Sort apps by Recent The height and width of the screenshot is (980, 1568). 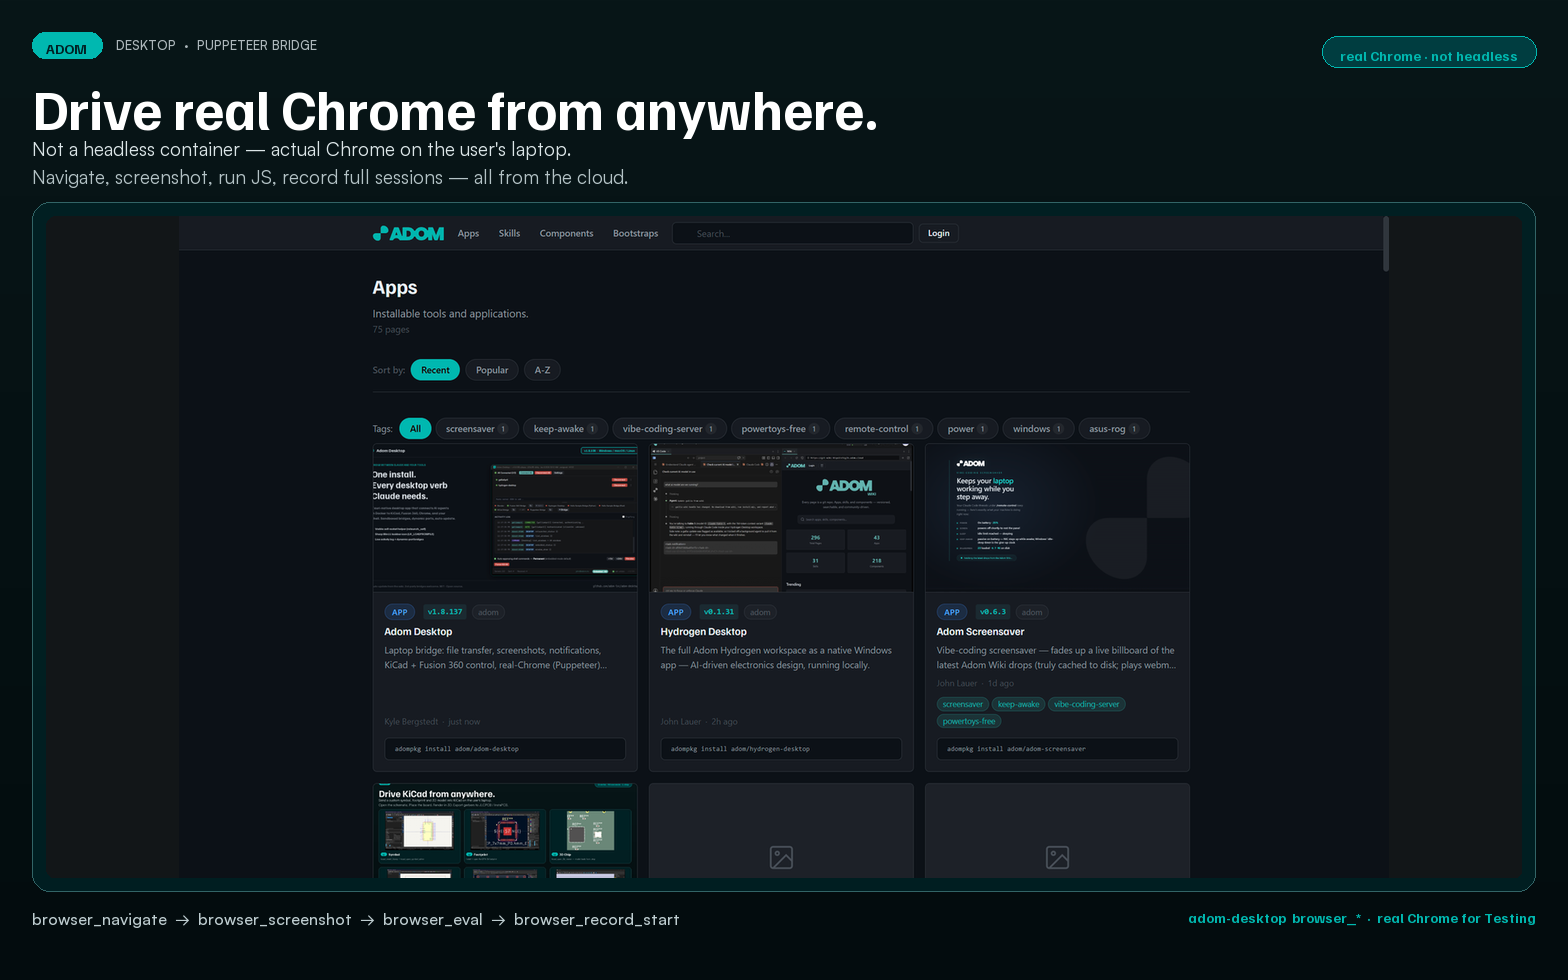(435, 370)
